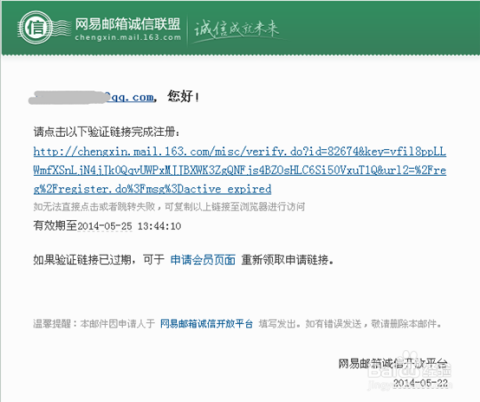Click the 2014-05-22 signature date

(420, 383)
